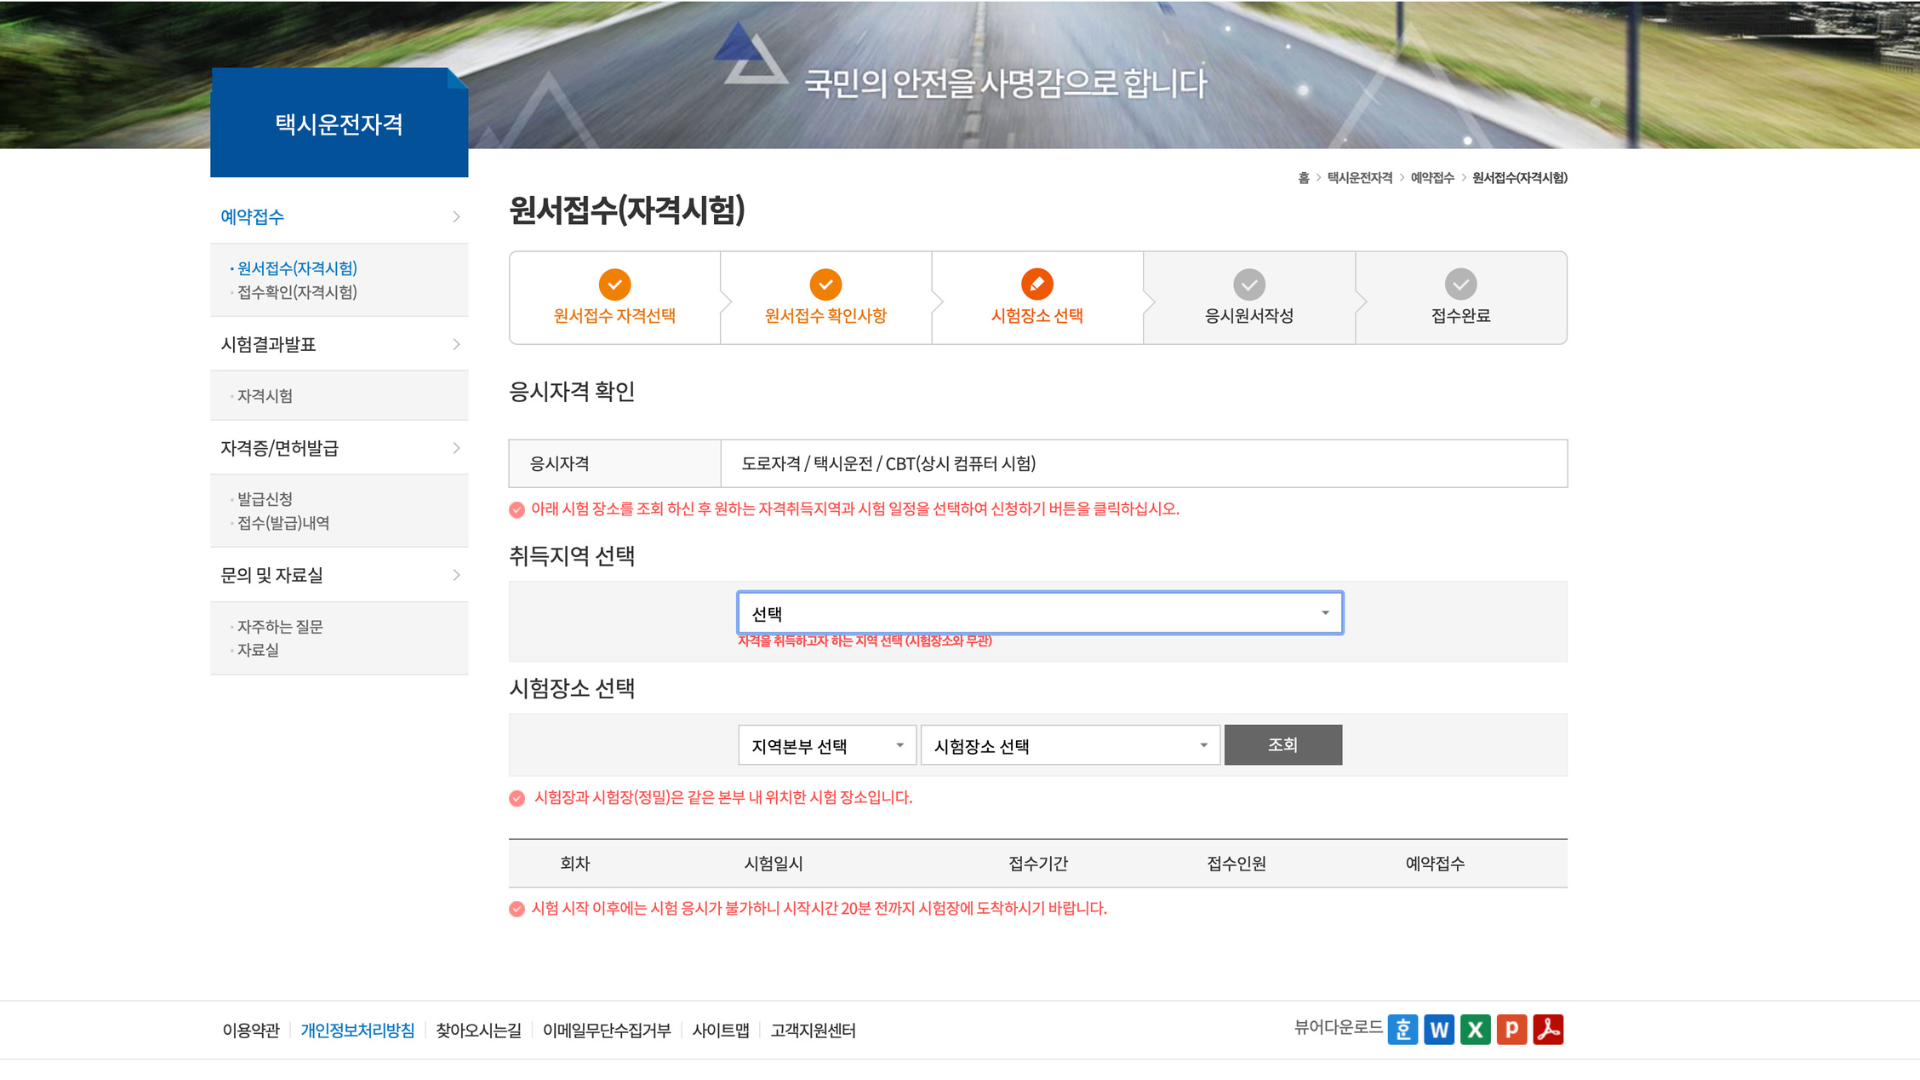Click the 시험장소 선택 pencil step icon
Screen dimensions: 1920x1080
coord(1037,285)
